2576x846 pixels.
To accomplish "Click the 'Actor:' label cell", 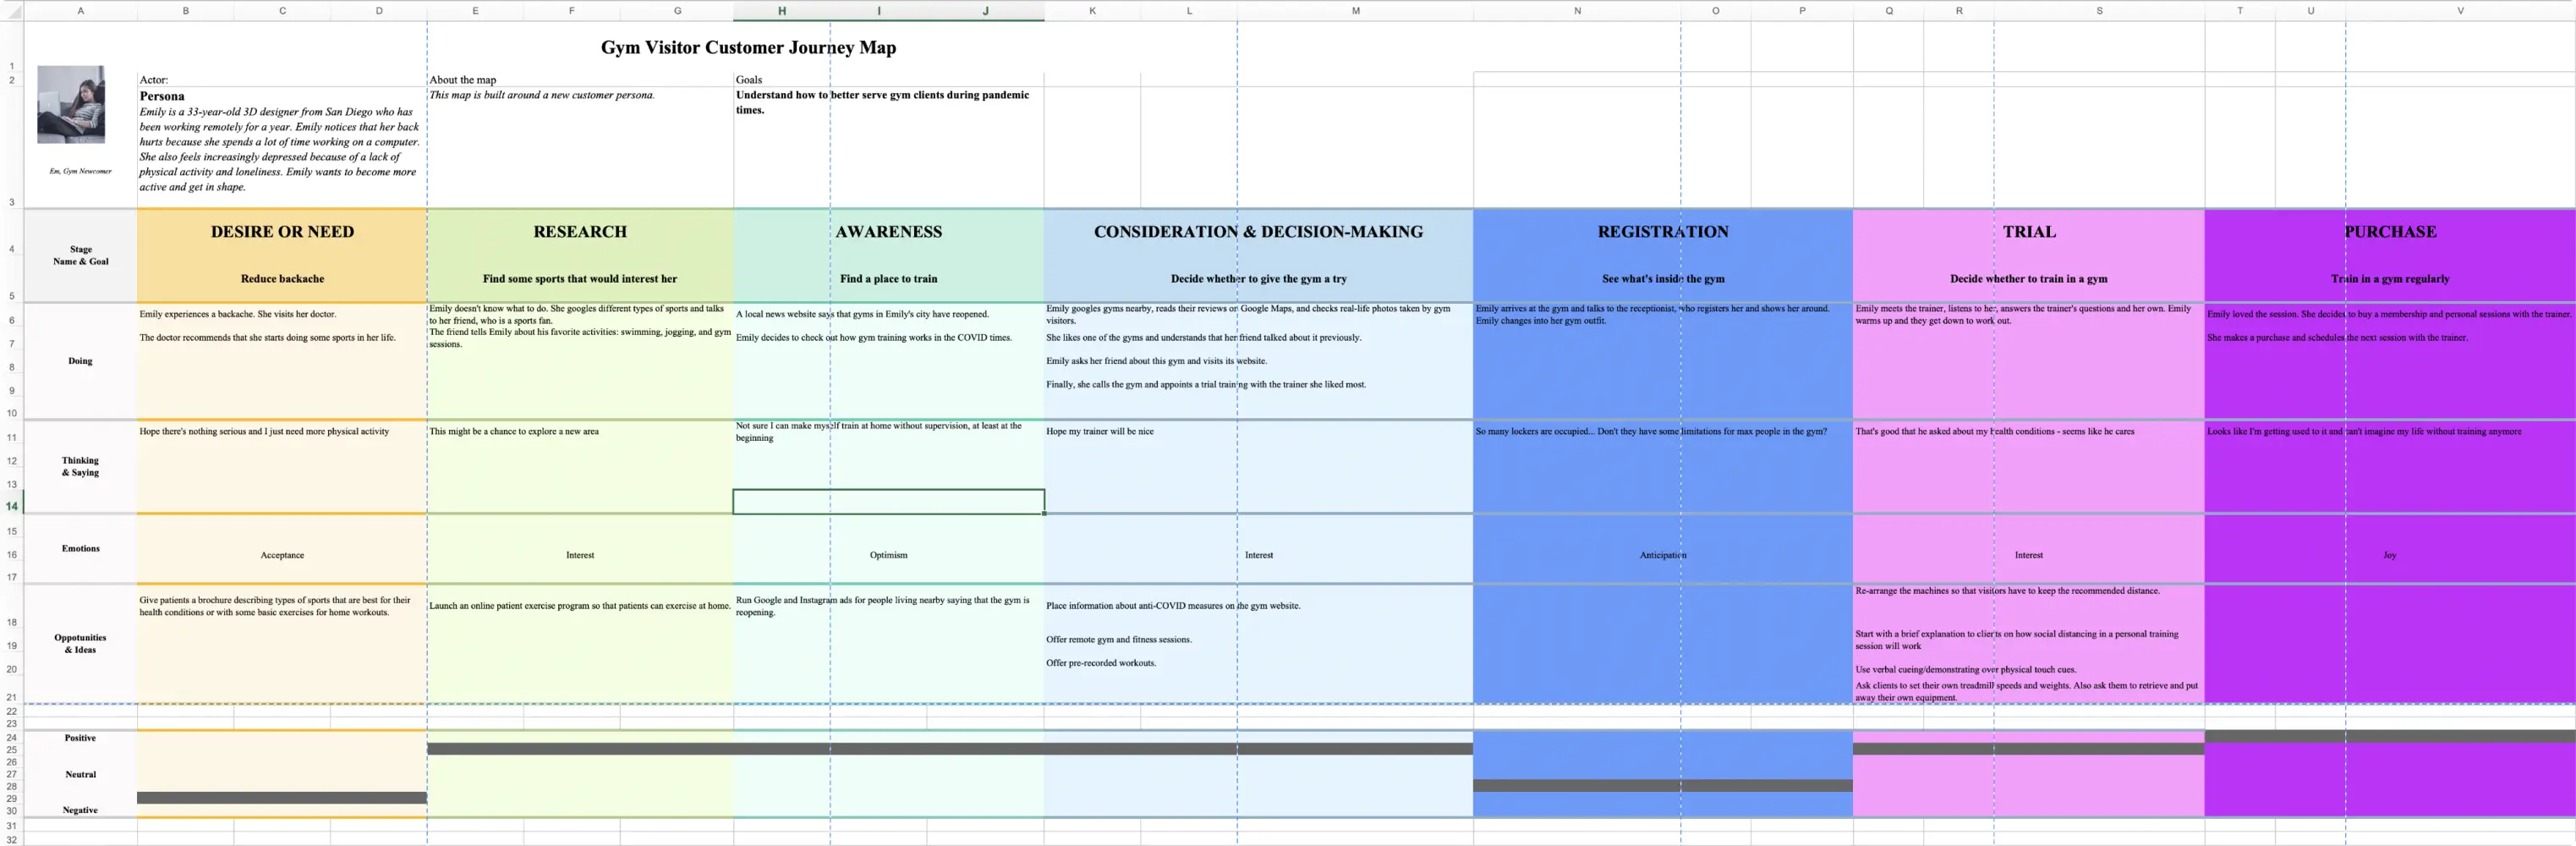I will tap(154, 80).
